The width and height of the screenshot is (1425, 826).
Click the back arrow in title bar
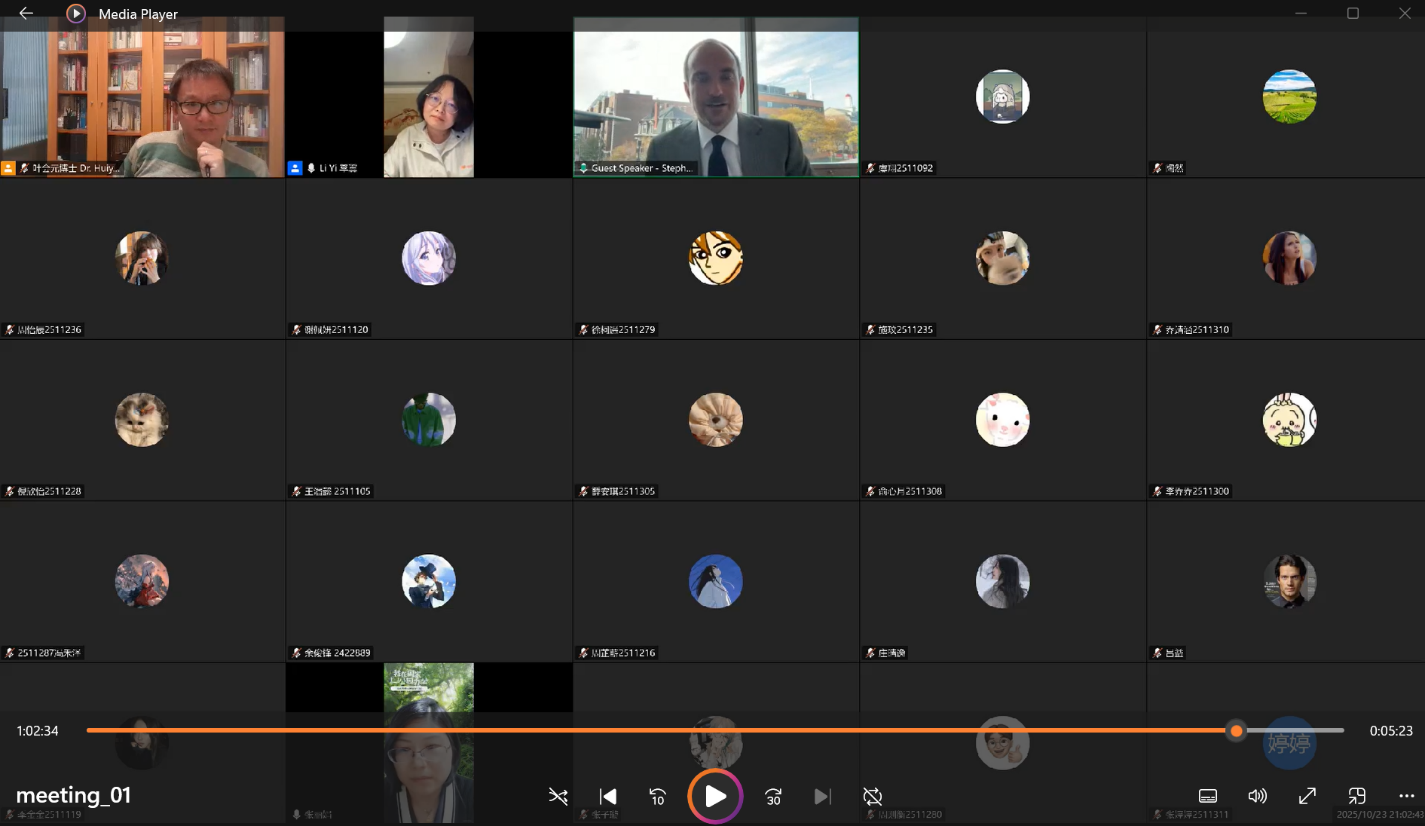coord(26,13)
